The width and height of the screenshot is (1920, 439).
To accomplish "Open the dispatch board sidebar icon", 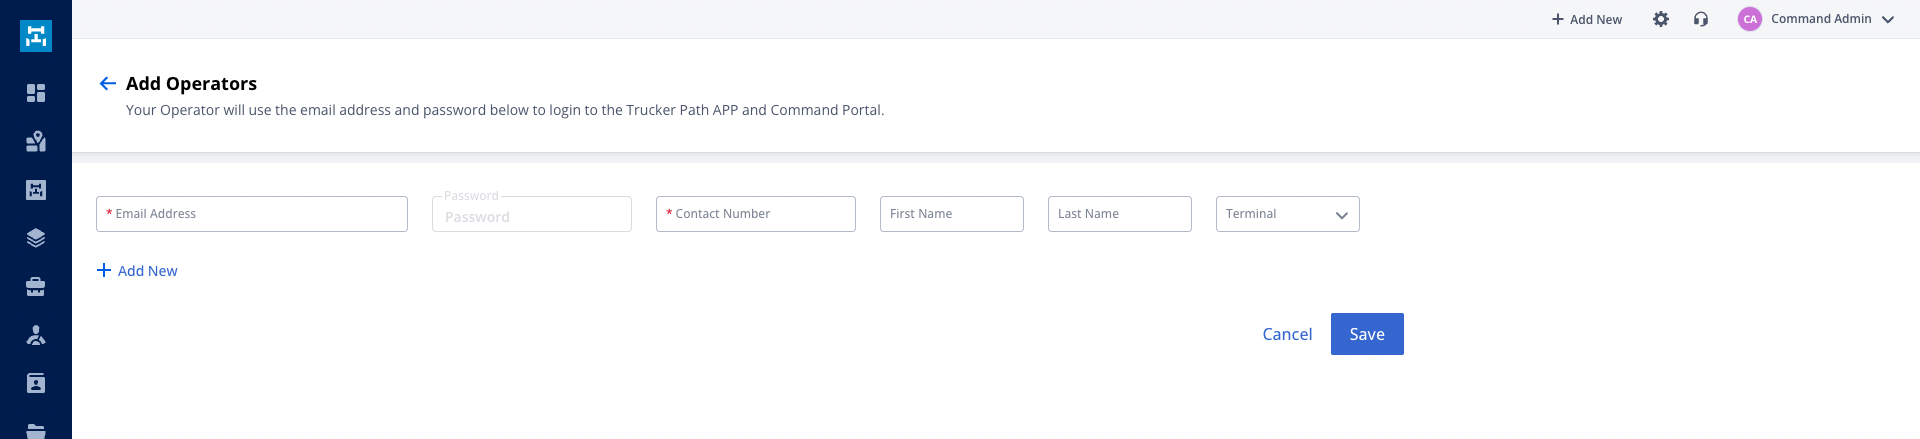I will 36,190.
